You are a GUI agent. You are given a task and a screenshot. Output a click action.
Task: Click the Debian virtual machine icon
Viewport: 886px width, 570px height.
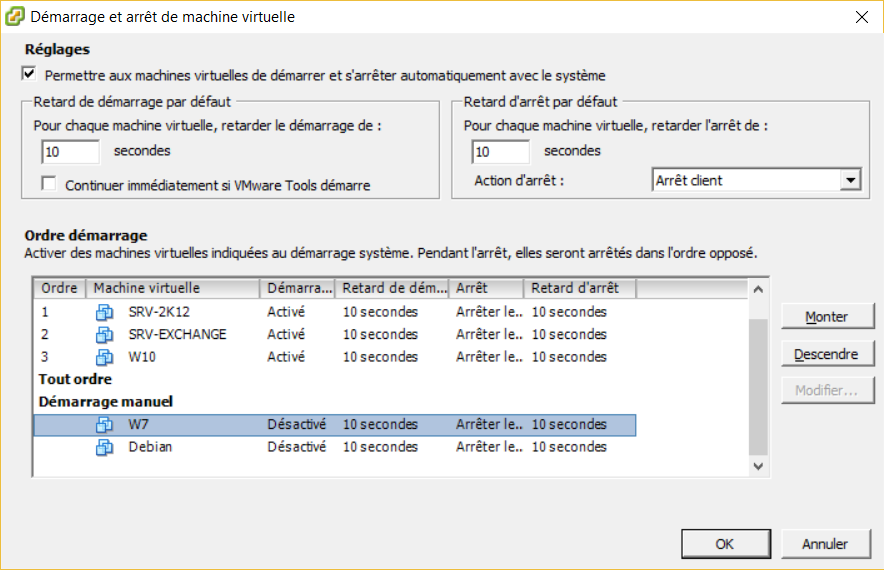pos(104,447)
